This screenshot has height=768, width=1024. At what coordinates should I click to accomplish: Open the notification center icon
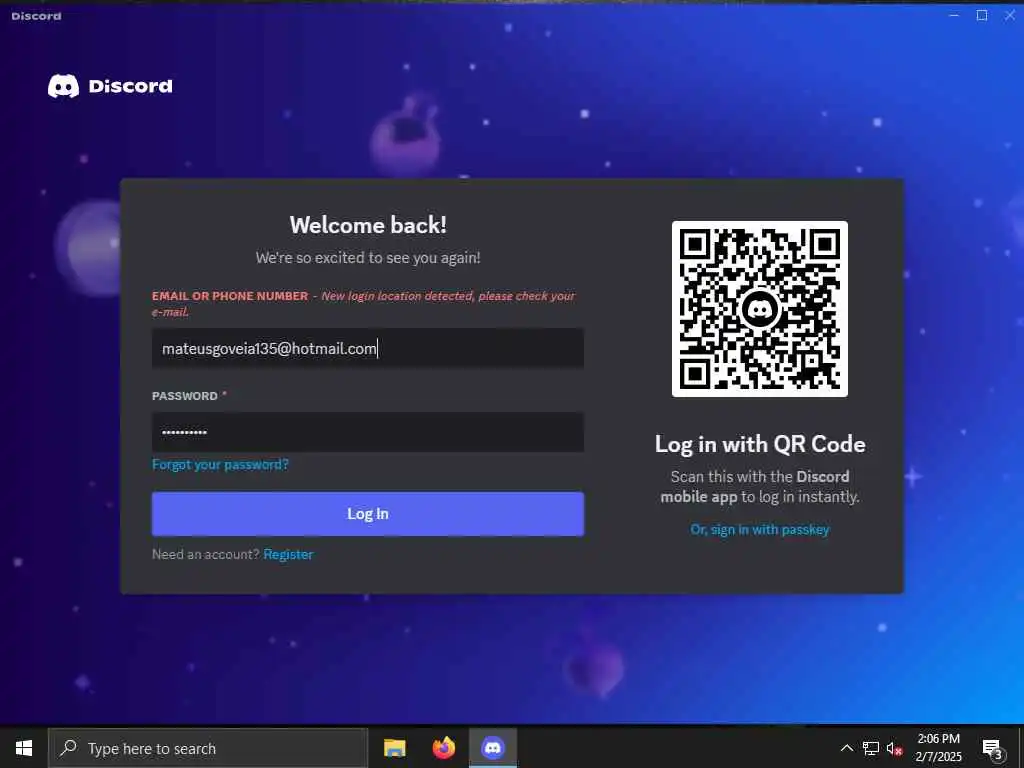pos(993,748)
